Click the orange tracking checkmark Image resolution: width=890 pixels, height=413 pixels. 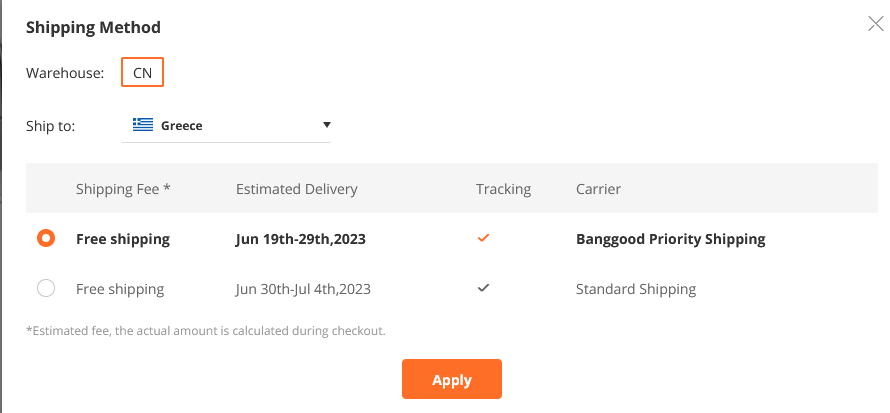pyautogui.click(x=483, y=238)
